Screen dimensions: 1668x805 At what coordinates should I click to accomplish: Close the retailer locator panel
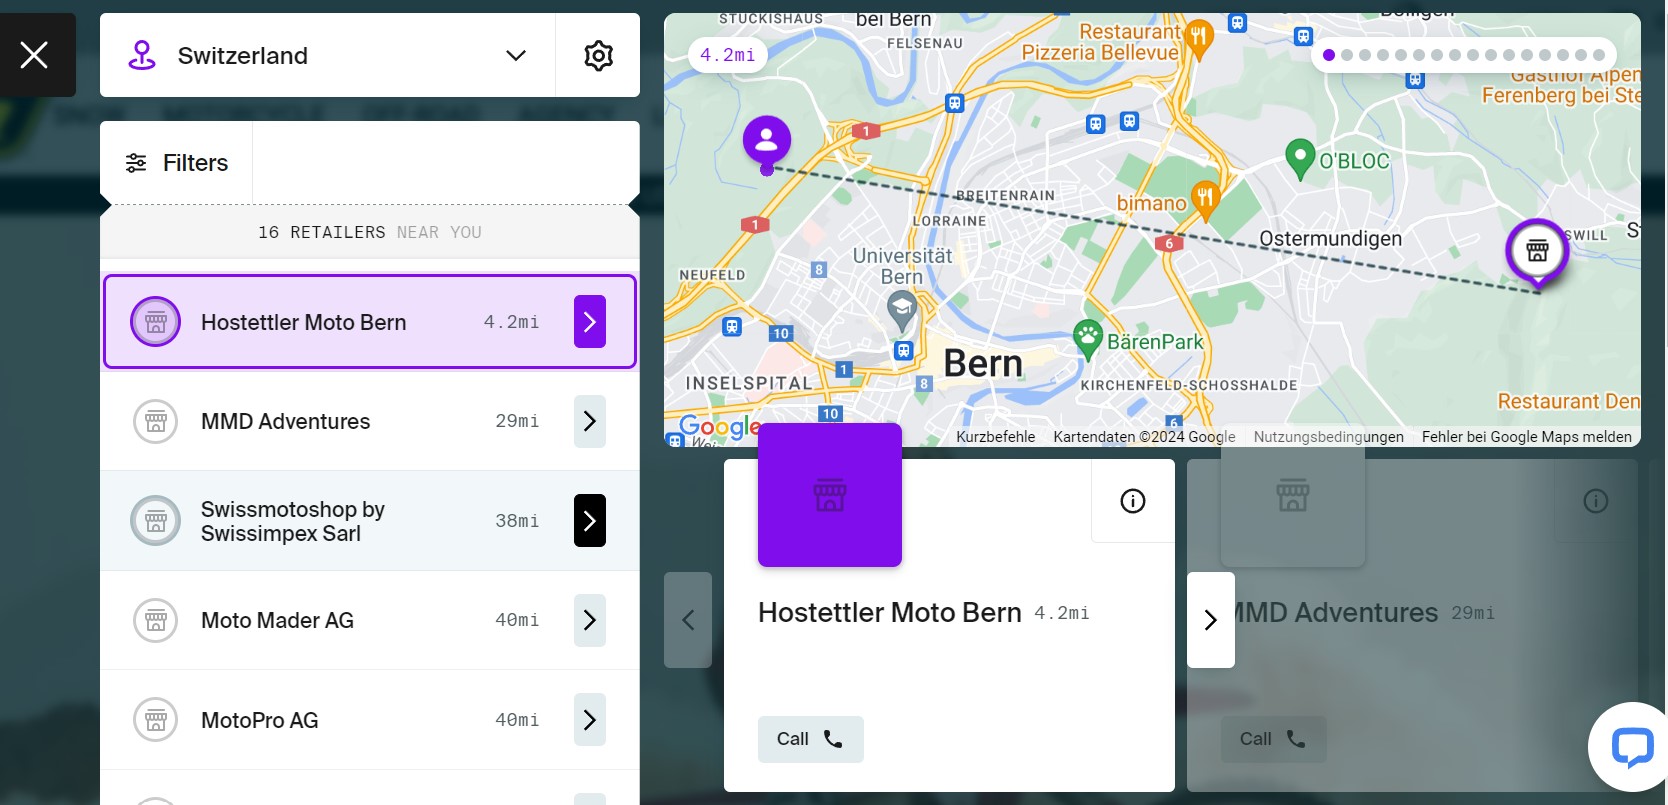click(x=35, y=55)
